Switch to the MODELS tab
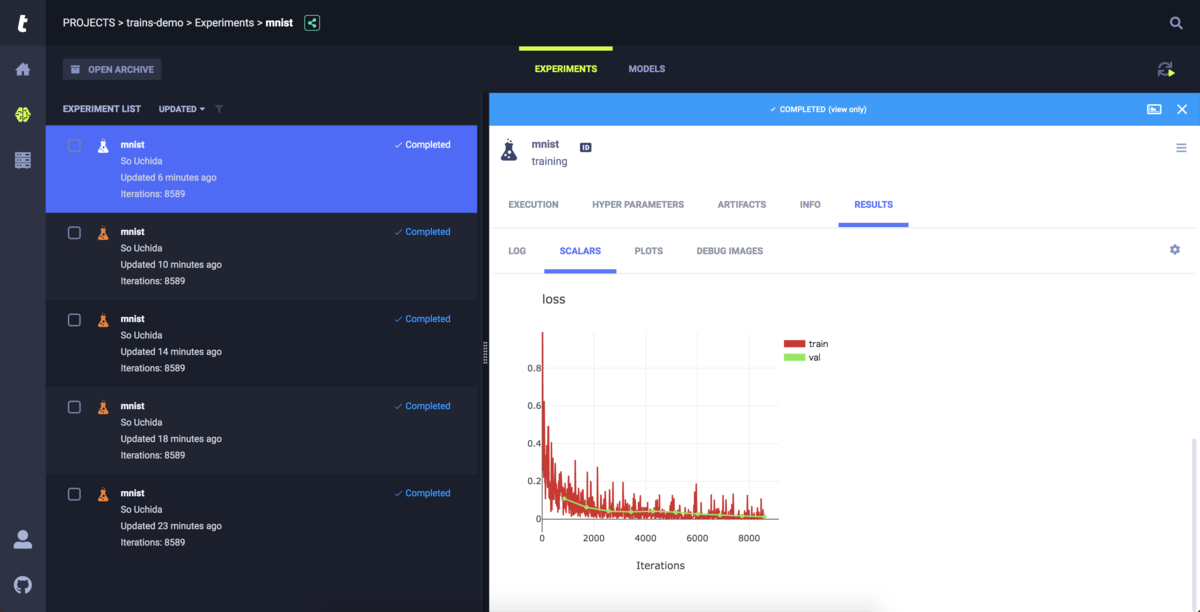 pos(647,69)
